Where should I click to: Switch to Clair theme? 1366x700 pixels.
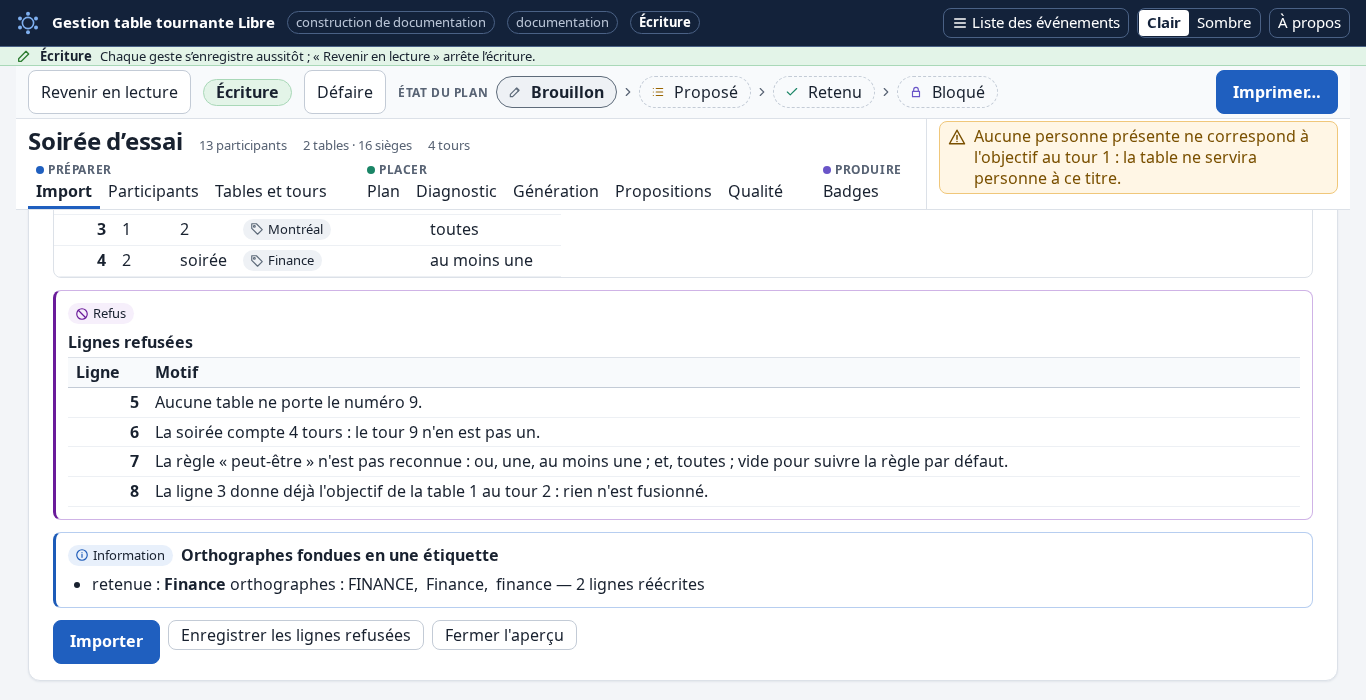[x=1164, y=23]
